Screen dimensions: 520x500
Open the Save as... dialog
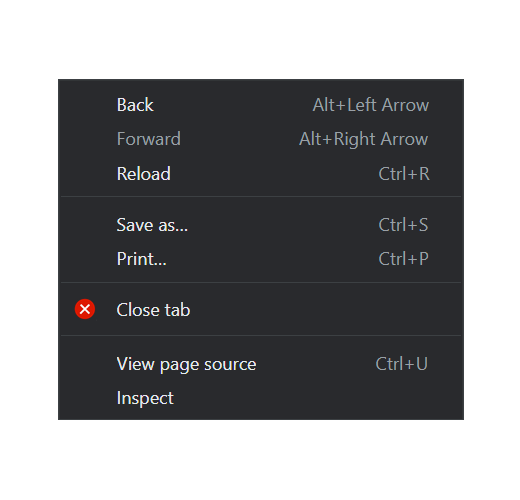click(x=261, y=225)
